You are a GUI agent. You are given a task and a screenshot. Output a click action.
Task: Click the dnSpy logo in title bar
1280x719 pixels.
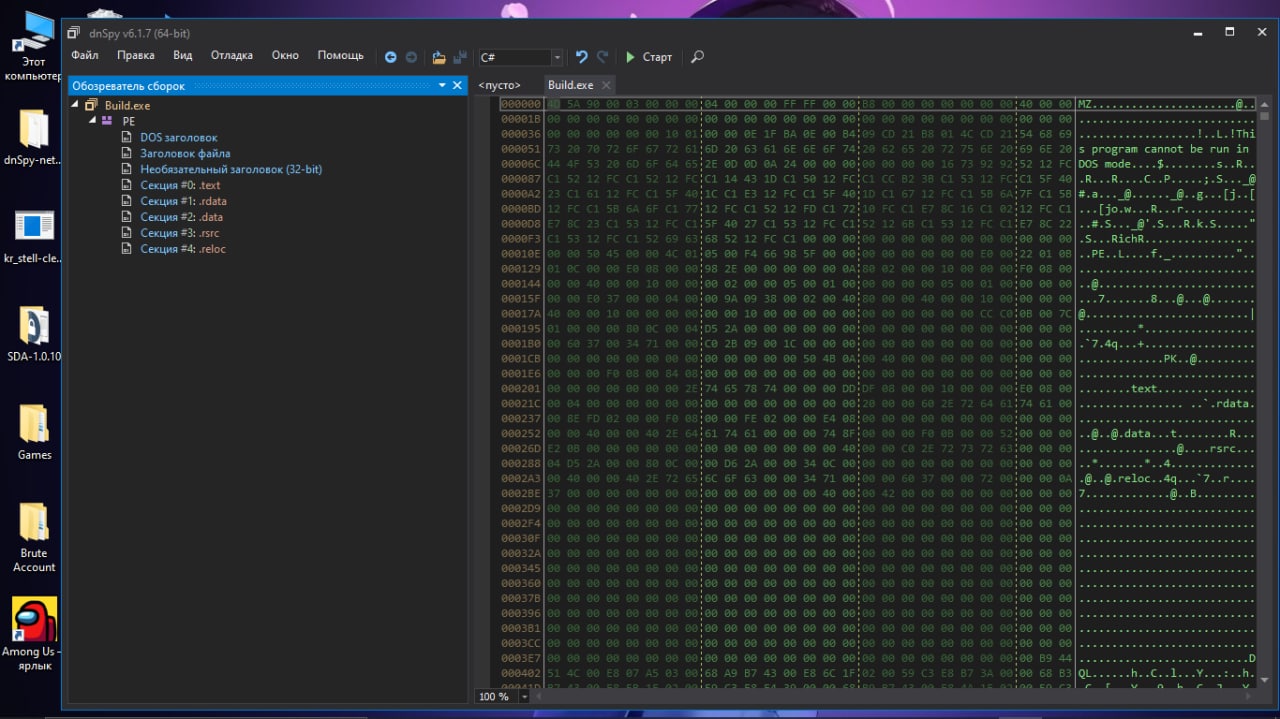[73, 33]
